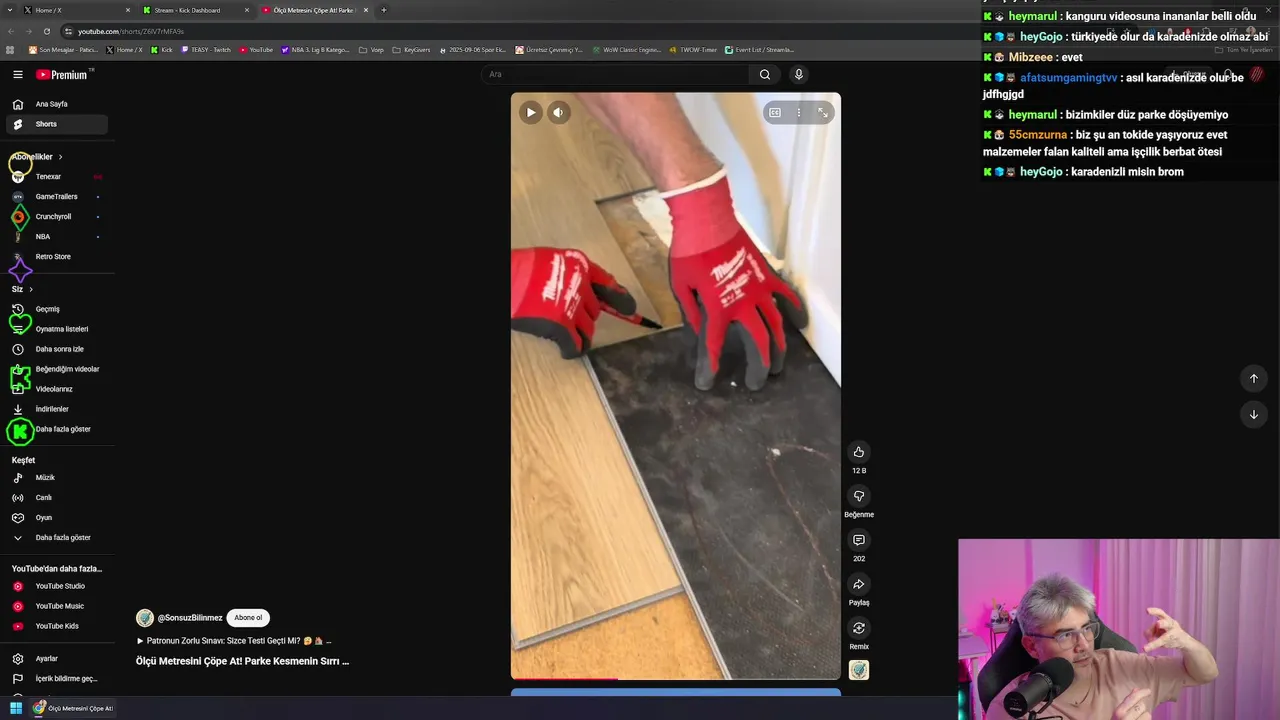Open the YouTube hamburger guide menu

[17, 75]
